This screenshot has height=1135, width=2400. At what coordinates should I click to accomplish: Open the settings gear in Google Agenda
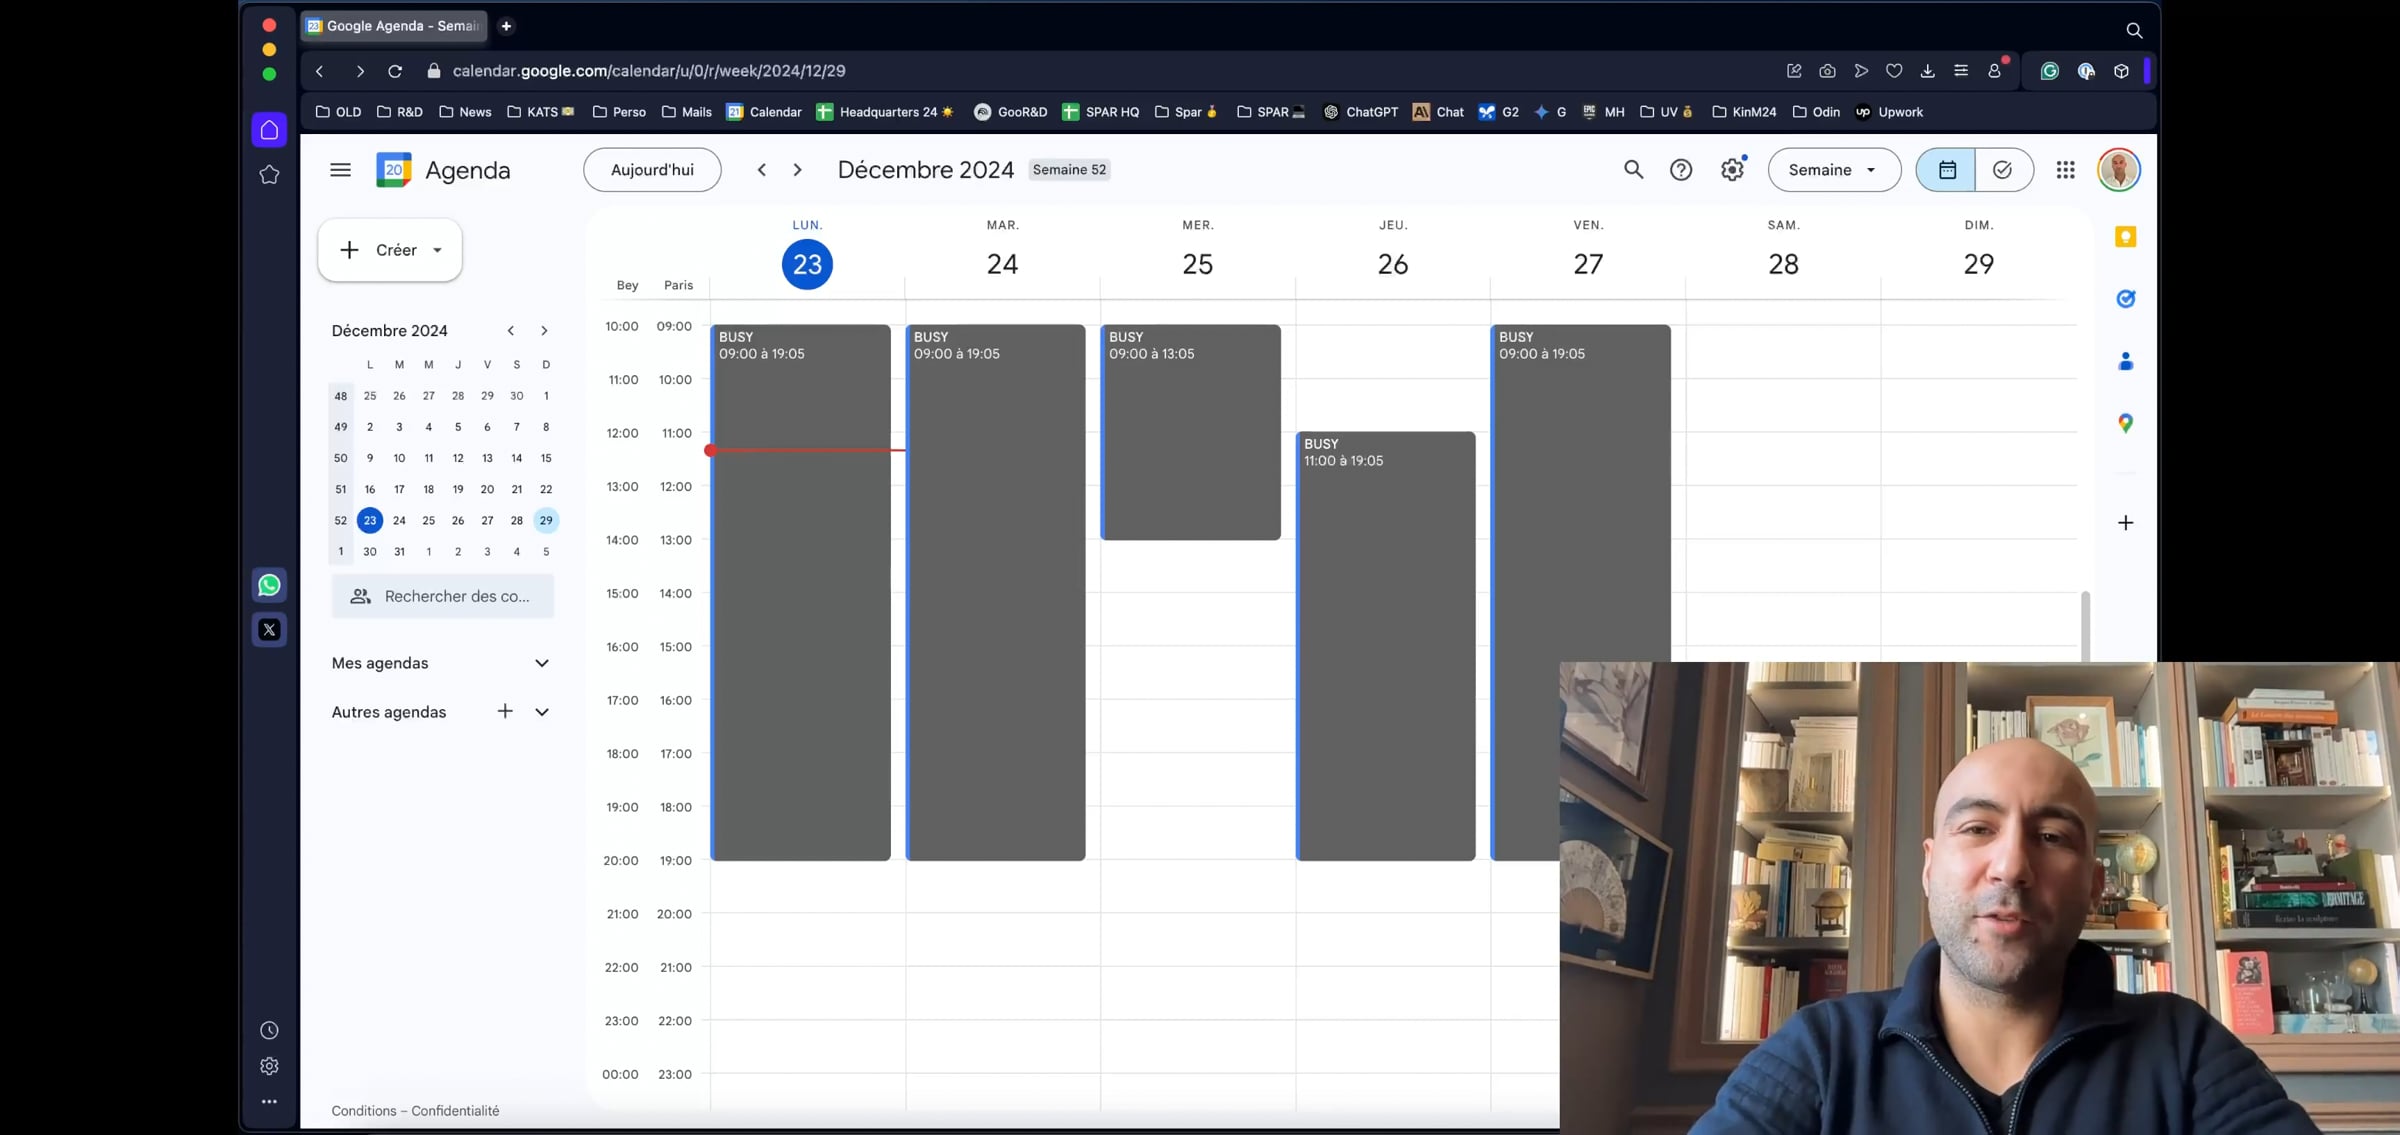click(x=1731, y=170)
